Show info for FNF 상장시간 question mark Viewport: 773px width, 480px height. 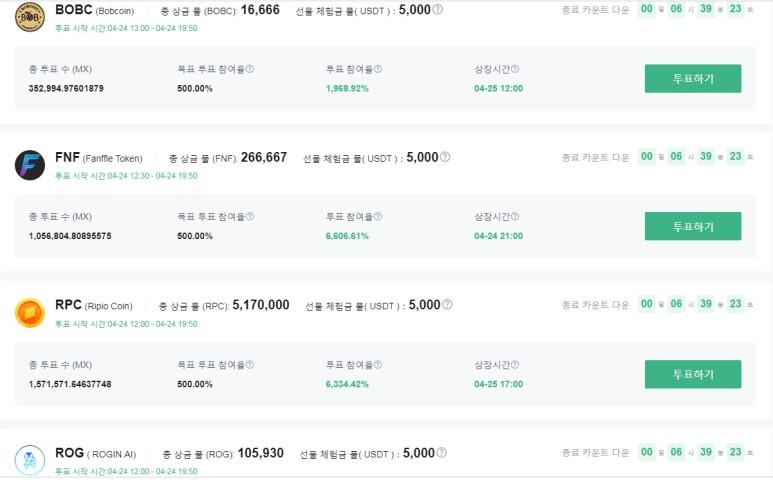515,216
